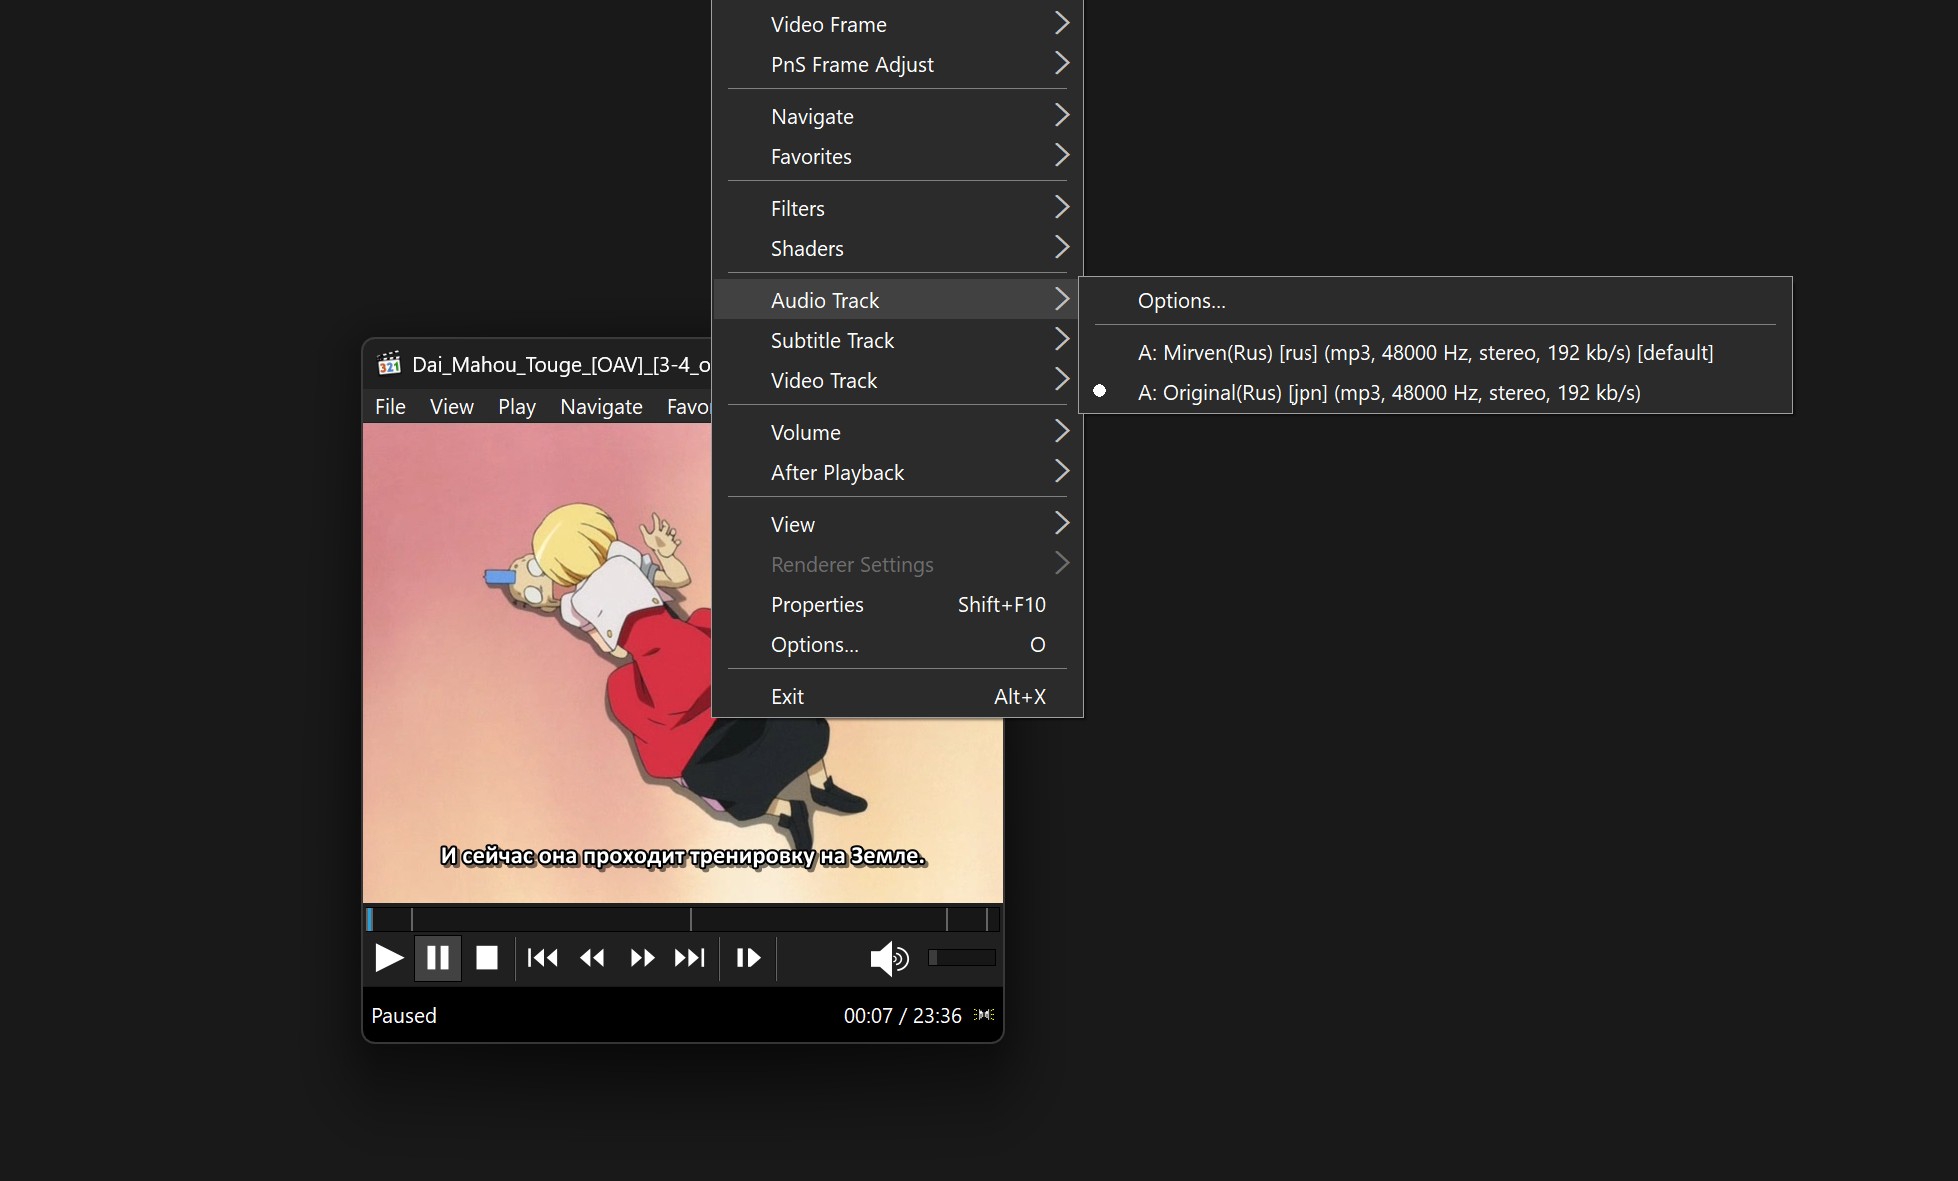Select the Original(Rus) jpn audio track

(x=1388, y=393)
